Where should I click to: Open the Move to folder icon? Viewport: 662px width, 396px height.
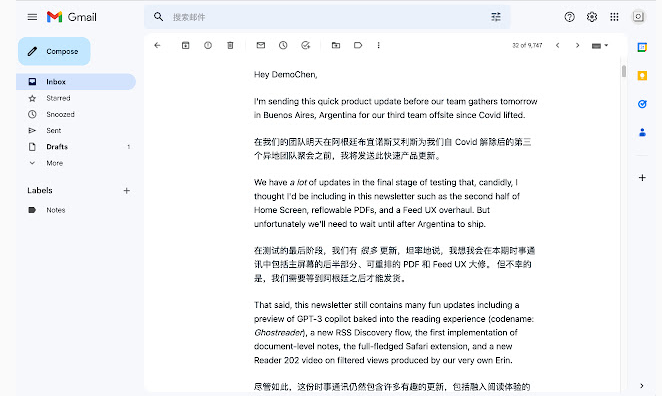click(336, 45)
